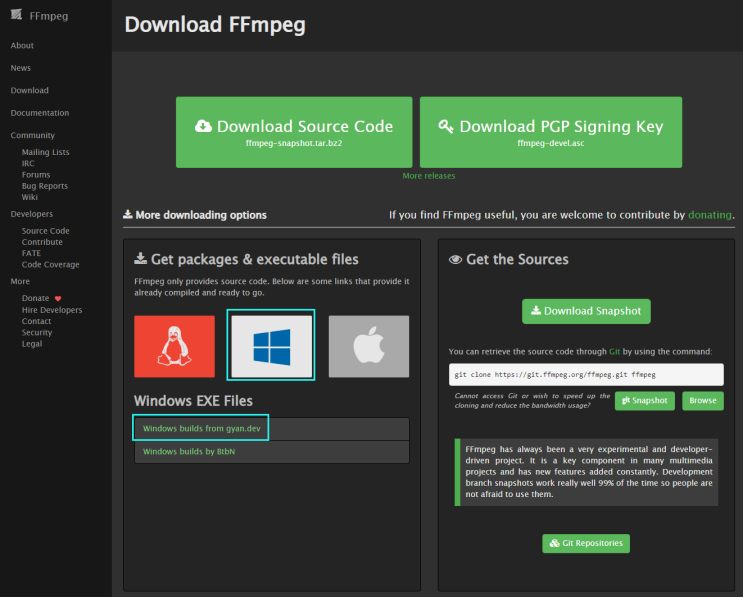
Task: Open the IRC link
Action: point(28,163)
